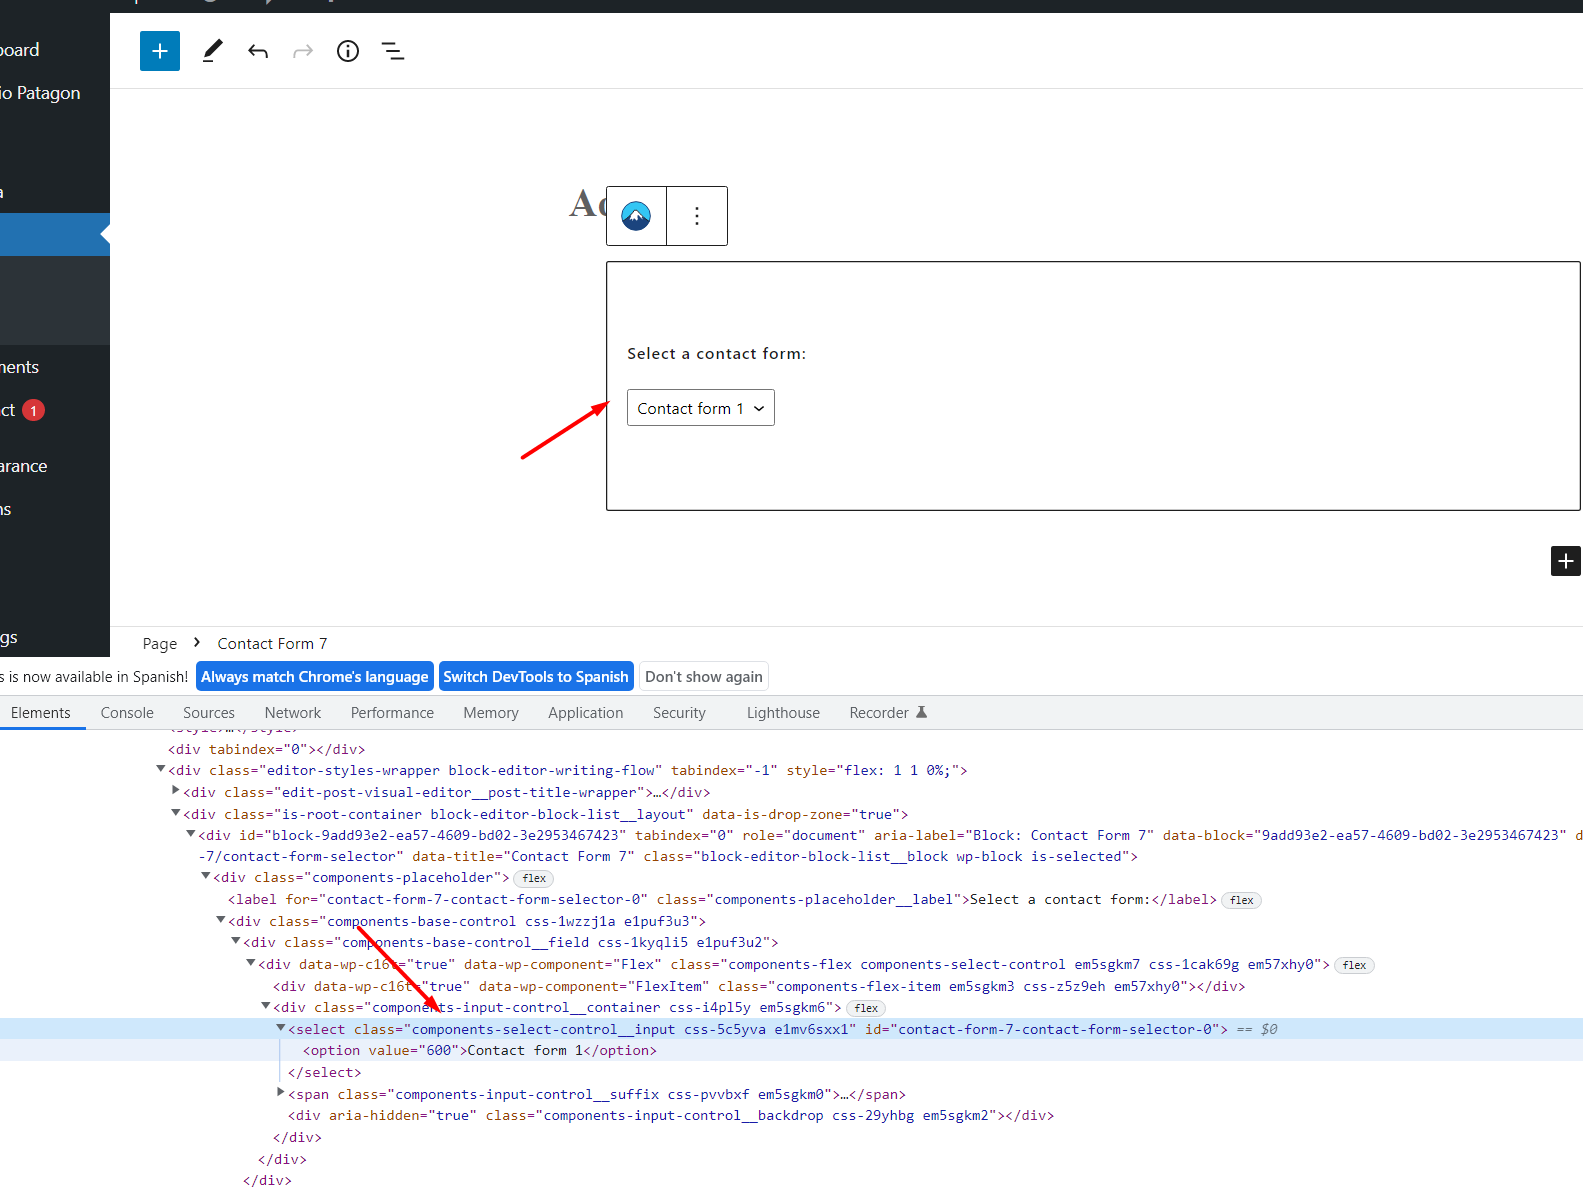Click Always match Chrome's language button
The height and width of the screenshot is (1194, 1583).
[315, 677]
